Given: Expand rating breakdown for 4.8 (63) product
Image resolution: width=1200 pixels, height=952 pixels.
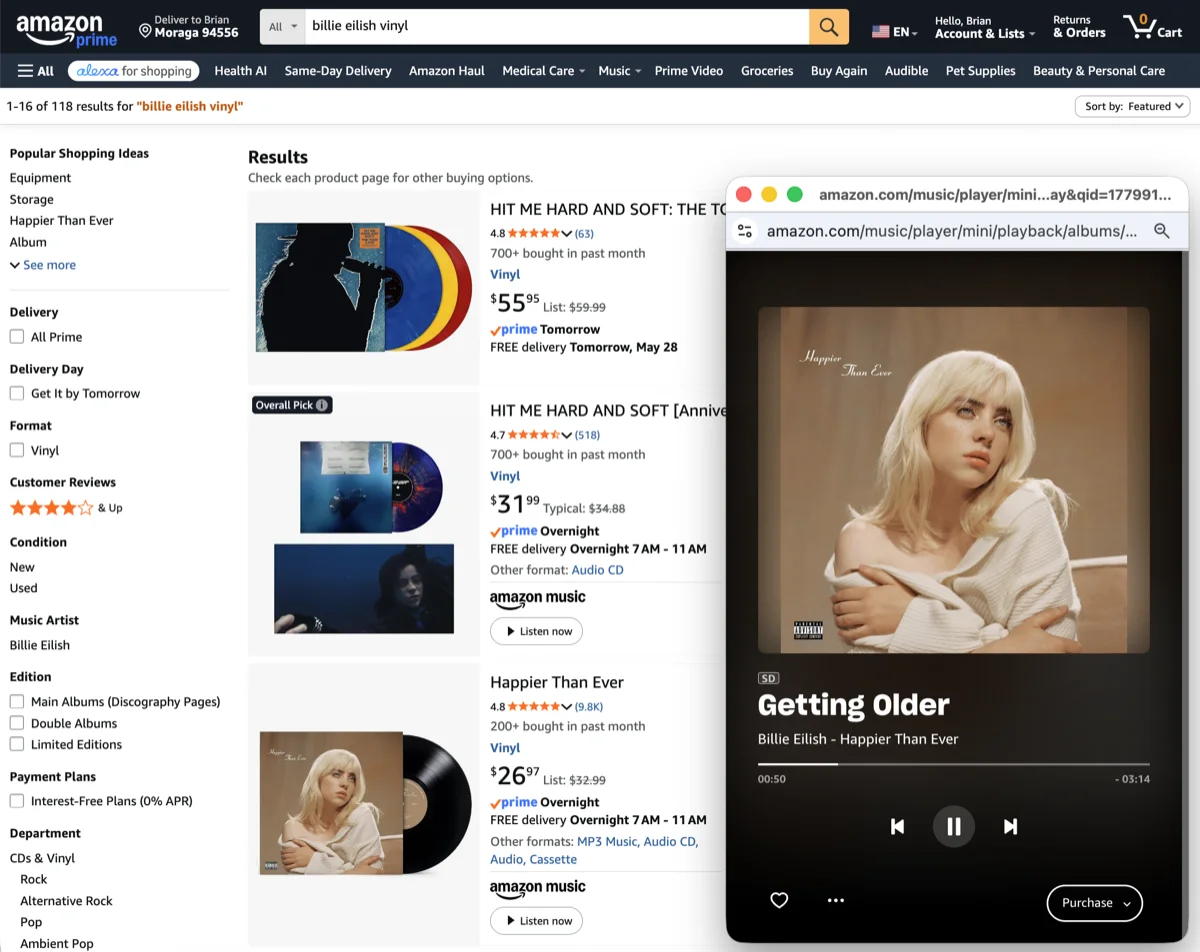Looking at the screenshot, I should click(x=567, y=233).
